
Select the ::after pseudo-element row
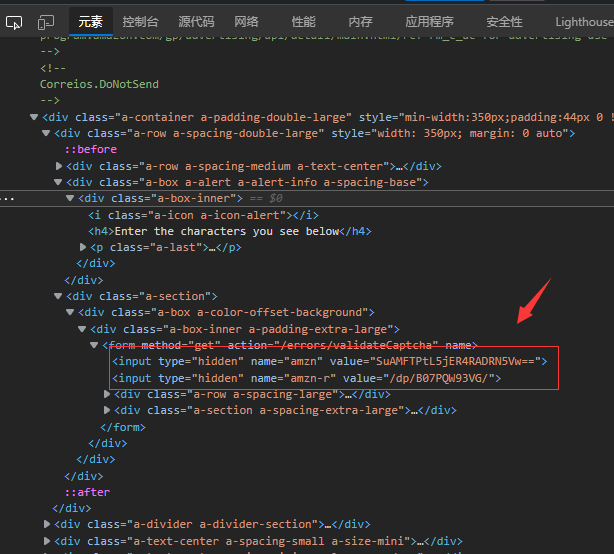(87, 492)
